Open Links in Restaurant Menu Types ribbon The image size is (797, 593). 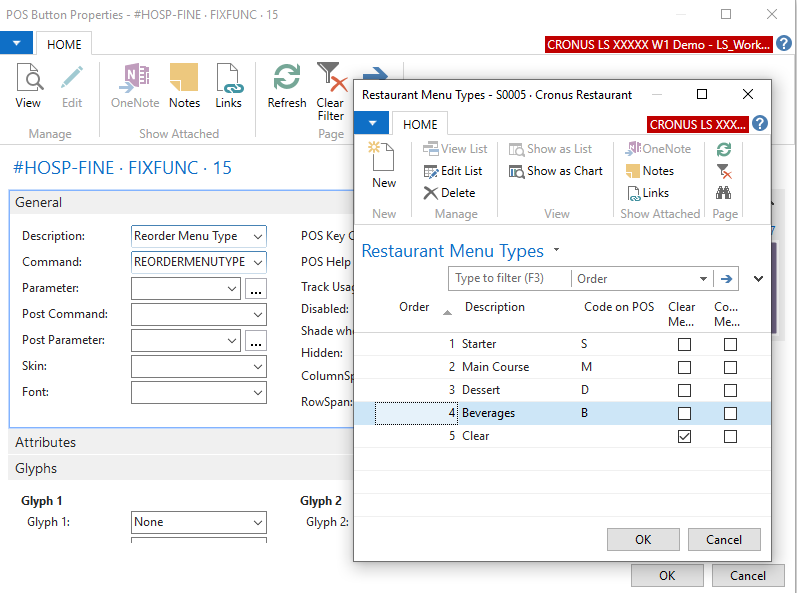pyautogui.click(x=648, y=193)
